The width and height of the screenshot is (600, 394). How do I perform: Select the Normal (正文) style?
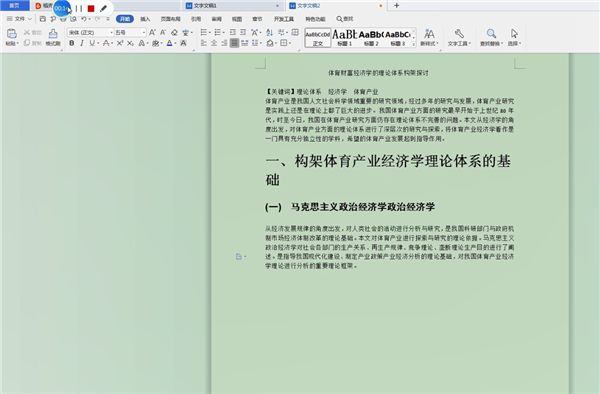[x=318, y=37]
